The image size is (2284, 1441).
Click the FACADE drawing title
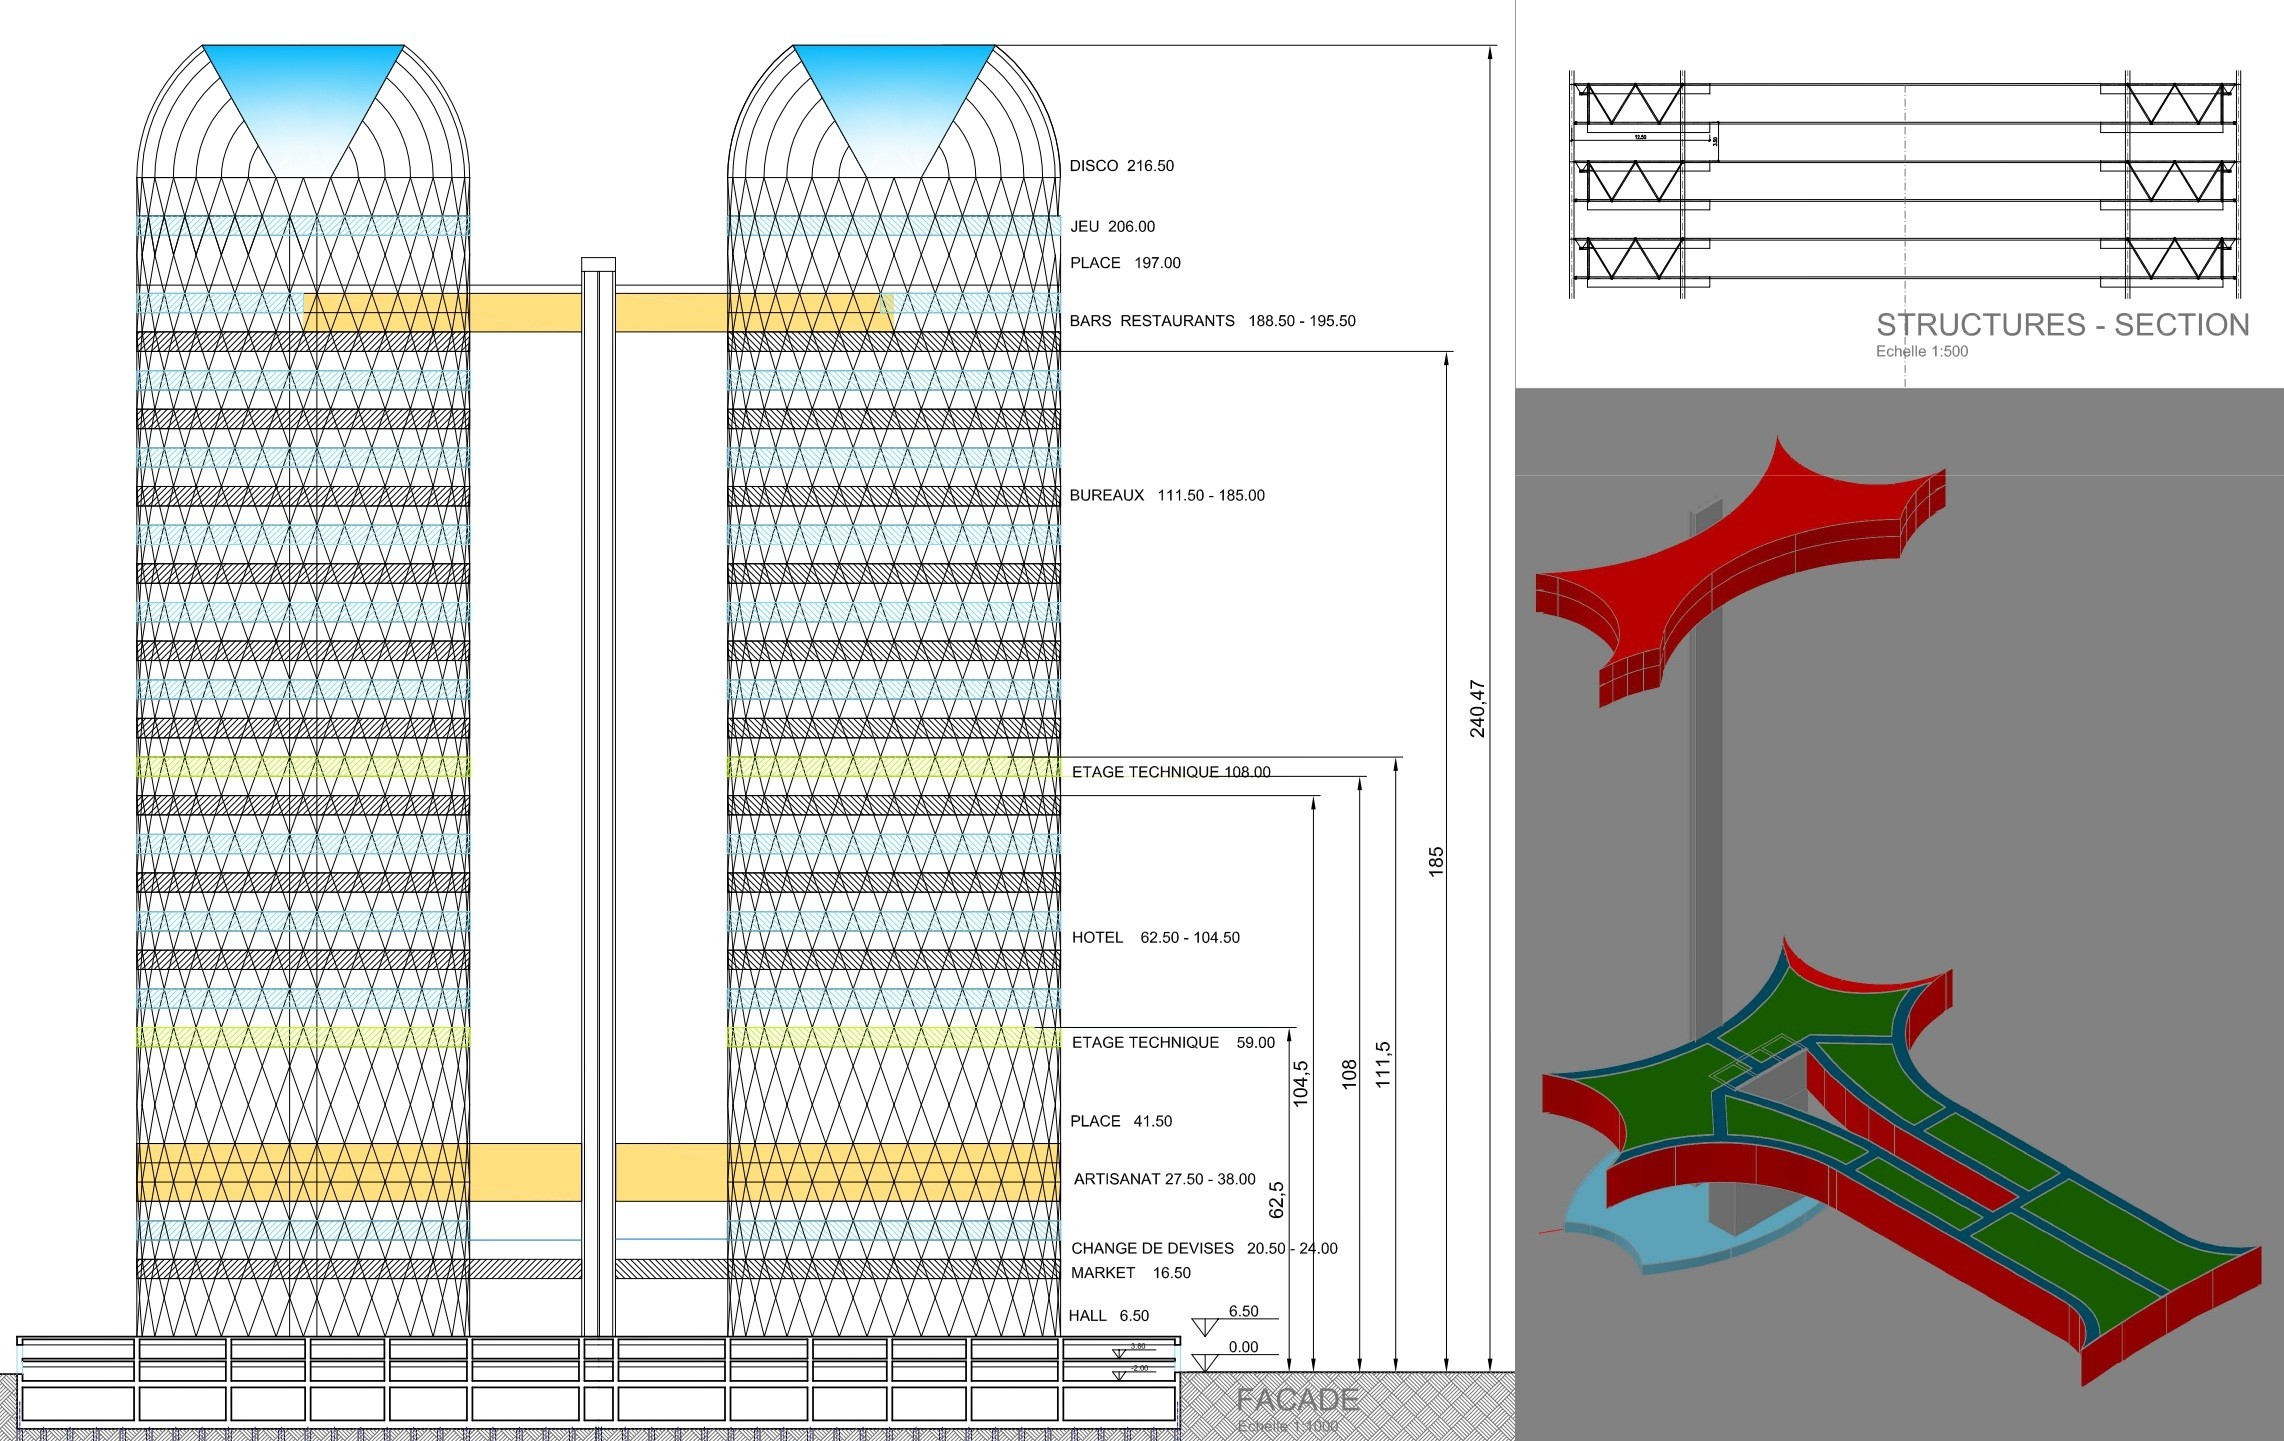(1297, 1400)
